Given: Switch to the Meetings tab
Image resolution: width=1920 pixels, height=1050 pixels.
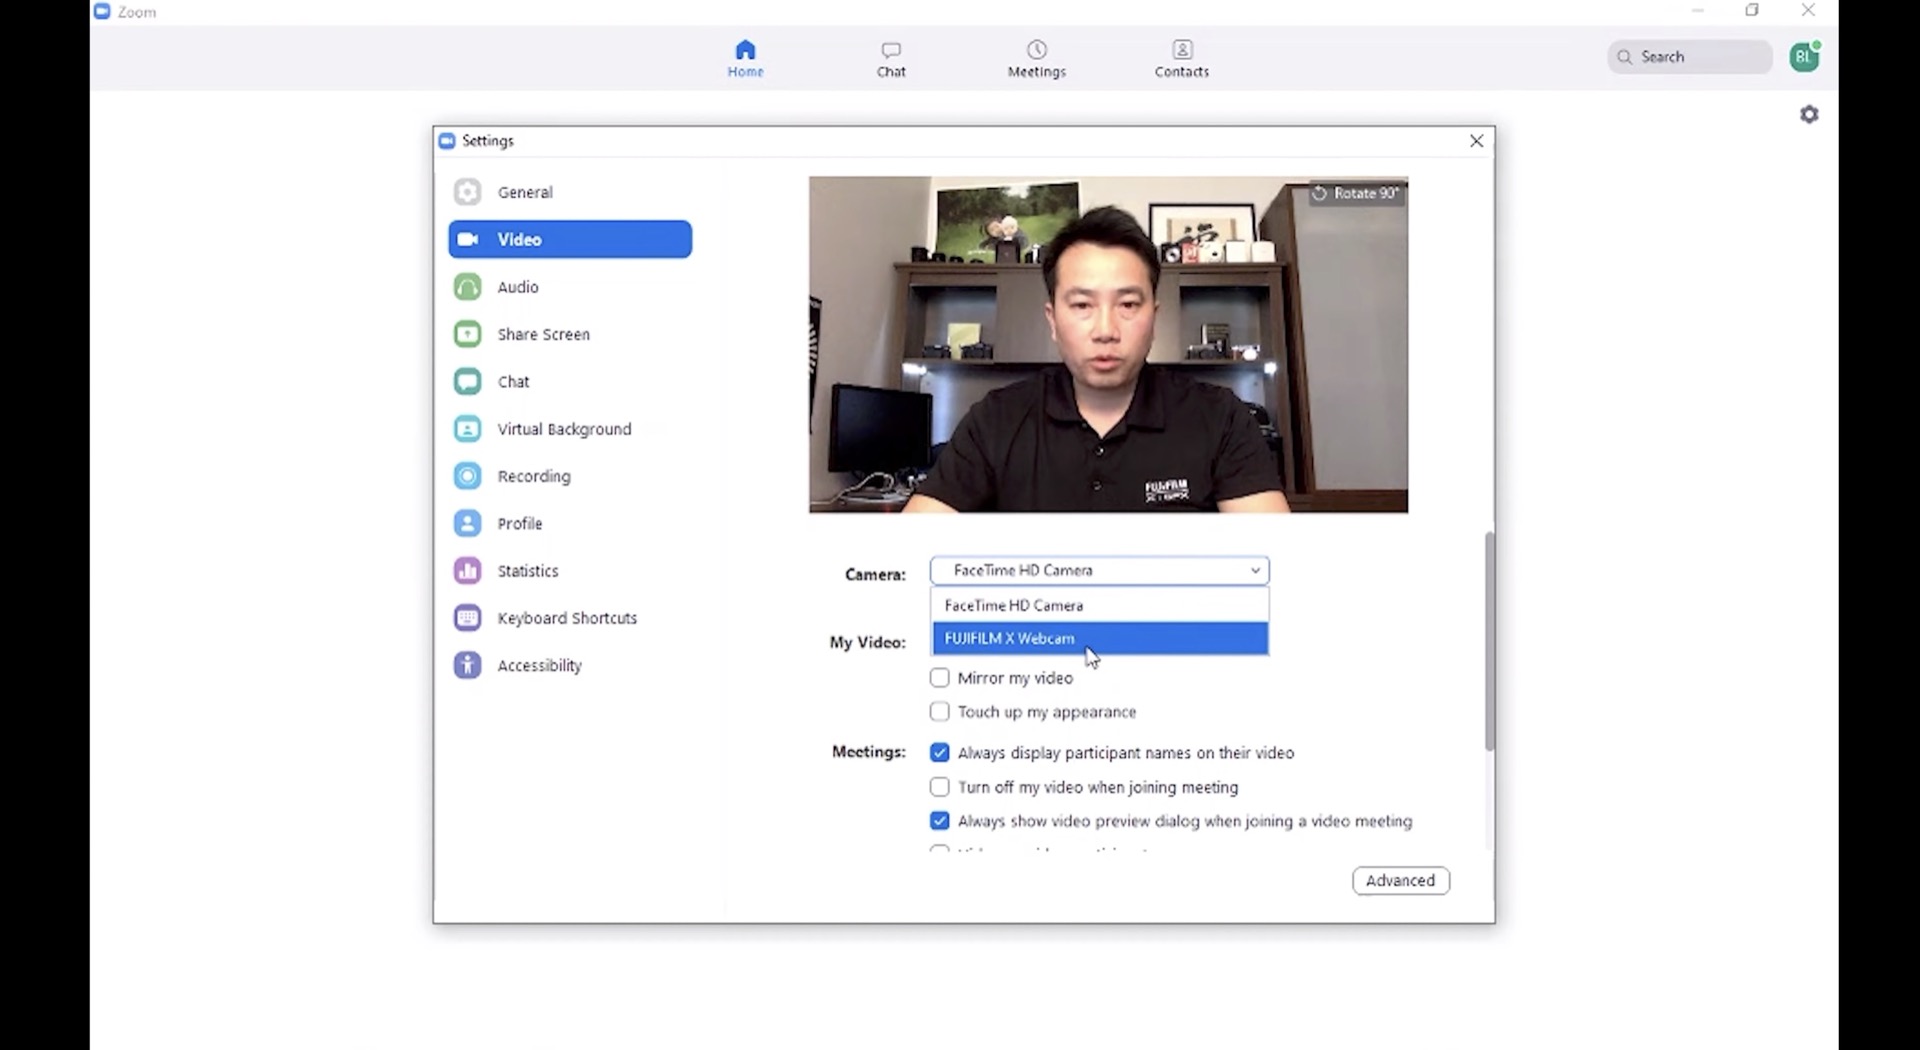Looking at the screenshot, I should click(1037, 58).
